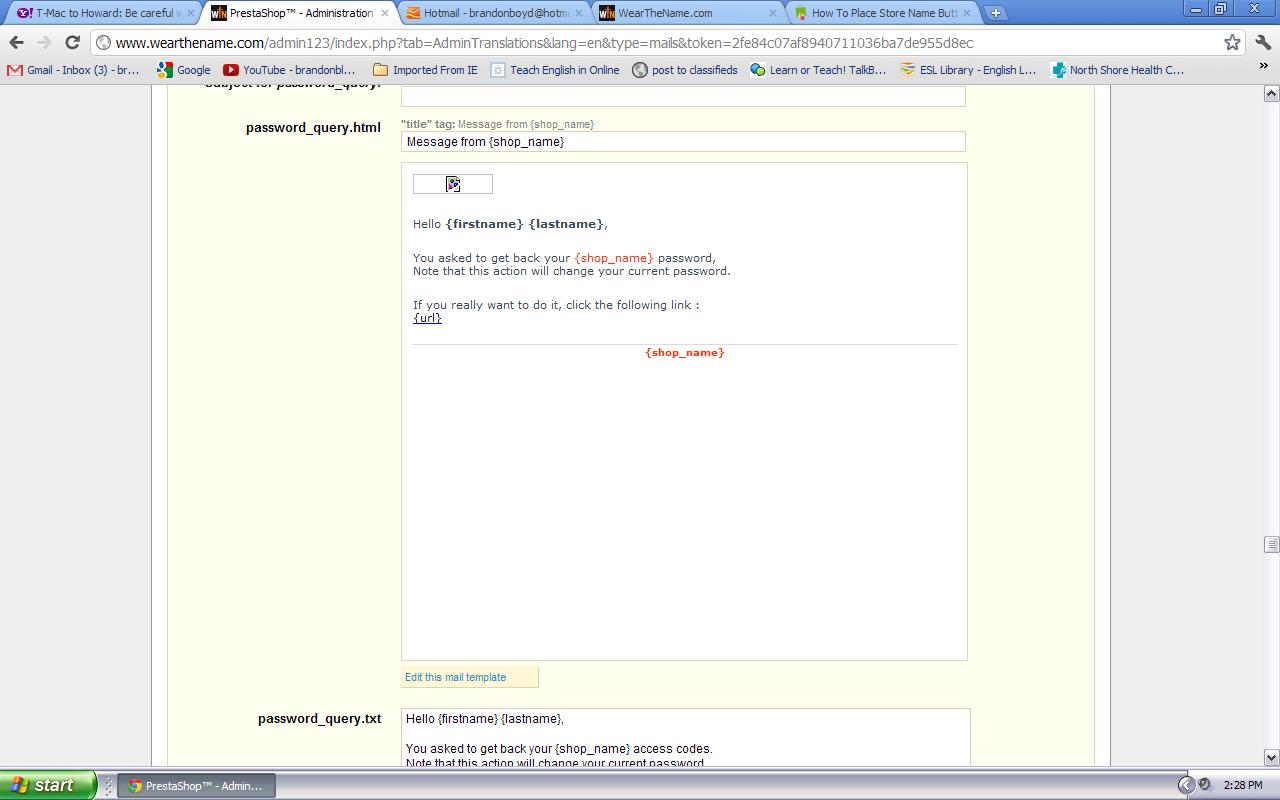This screenshot has height=800, width=1280.
Task: Click inside the password_query.txt text area
Action: [686, 738]
